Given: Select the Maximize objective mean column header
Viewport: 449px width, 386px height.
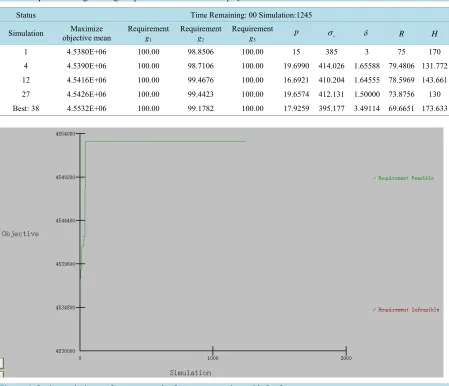Looking at the screenshot, I should [x=87, y=33].
